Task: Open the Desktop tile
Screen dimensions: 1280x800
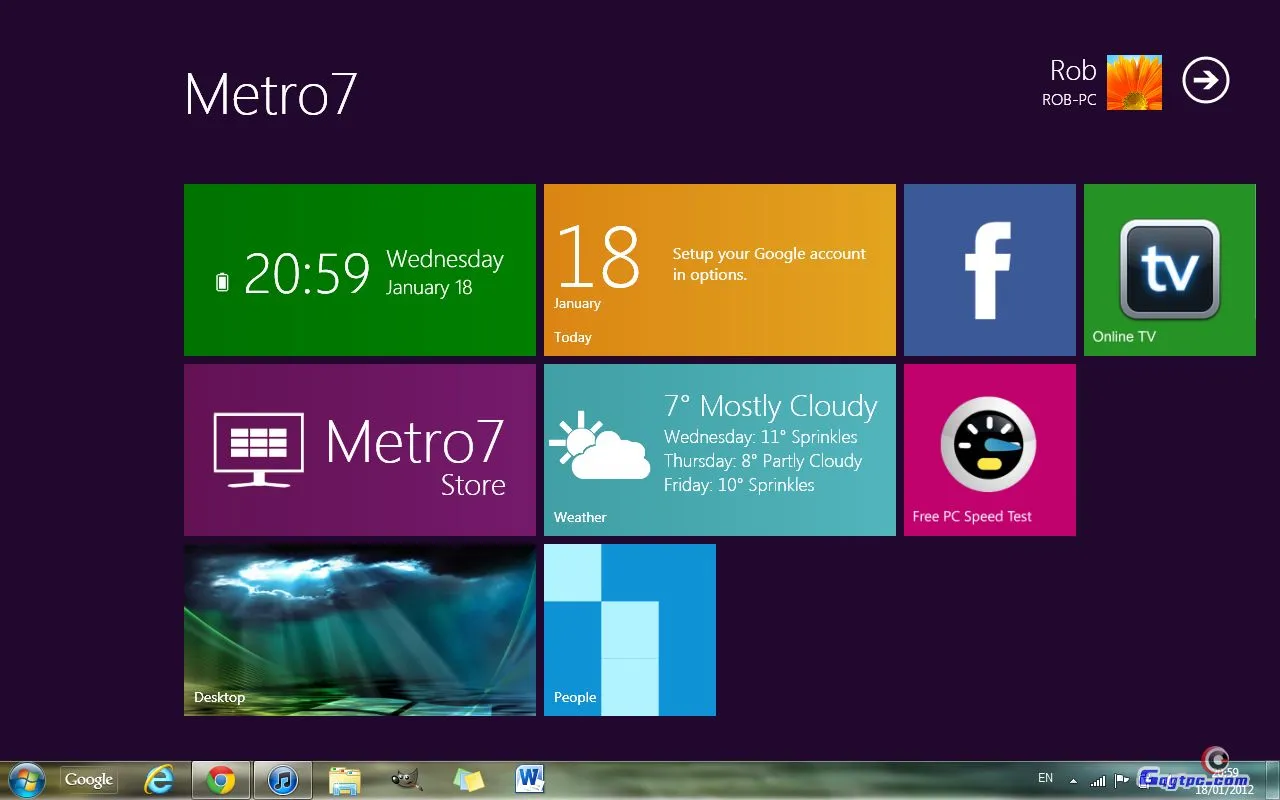Action: [x=360, y=630]
